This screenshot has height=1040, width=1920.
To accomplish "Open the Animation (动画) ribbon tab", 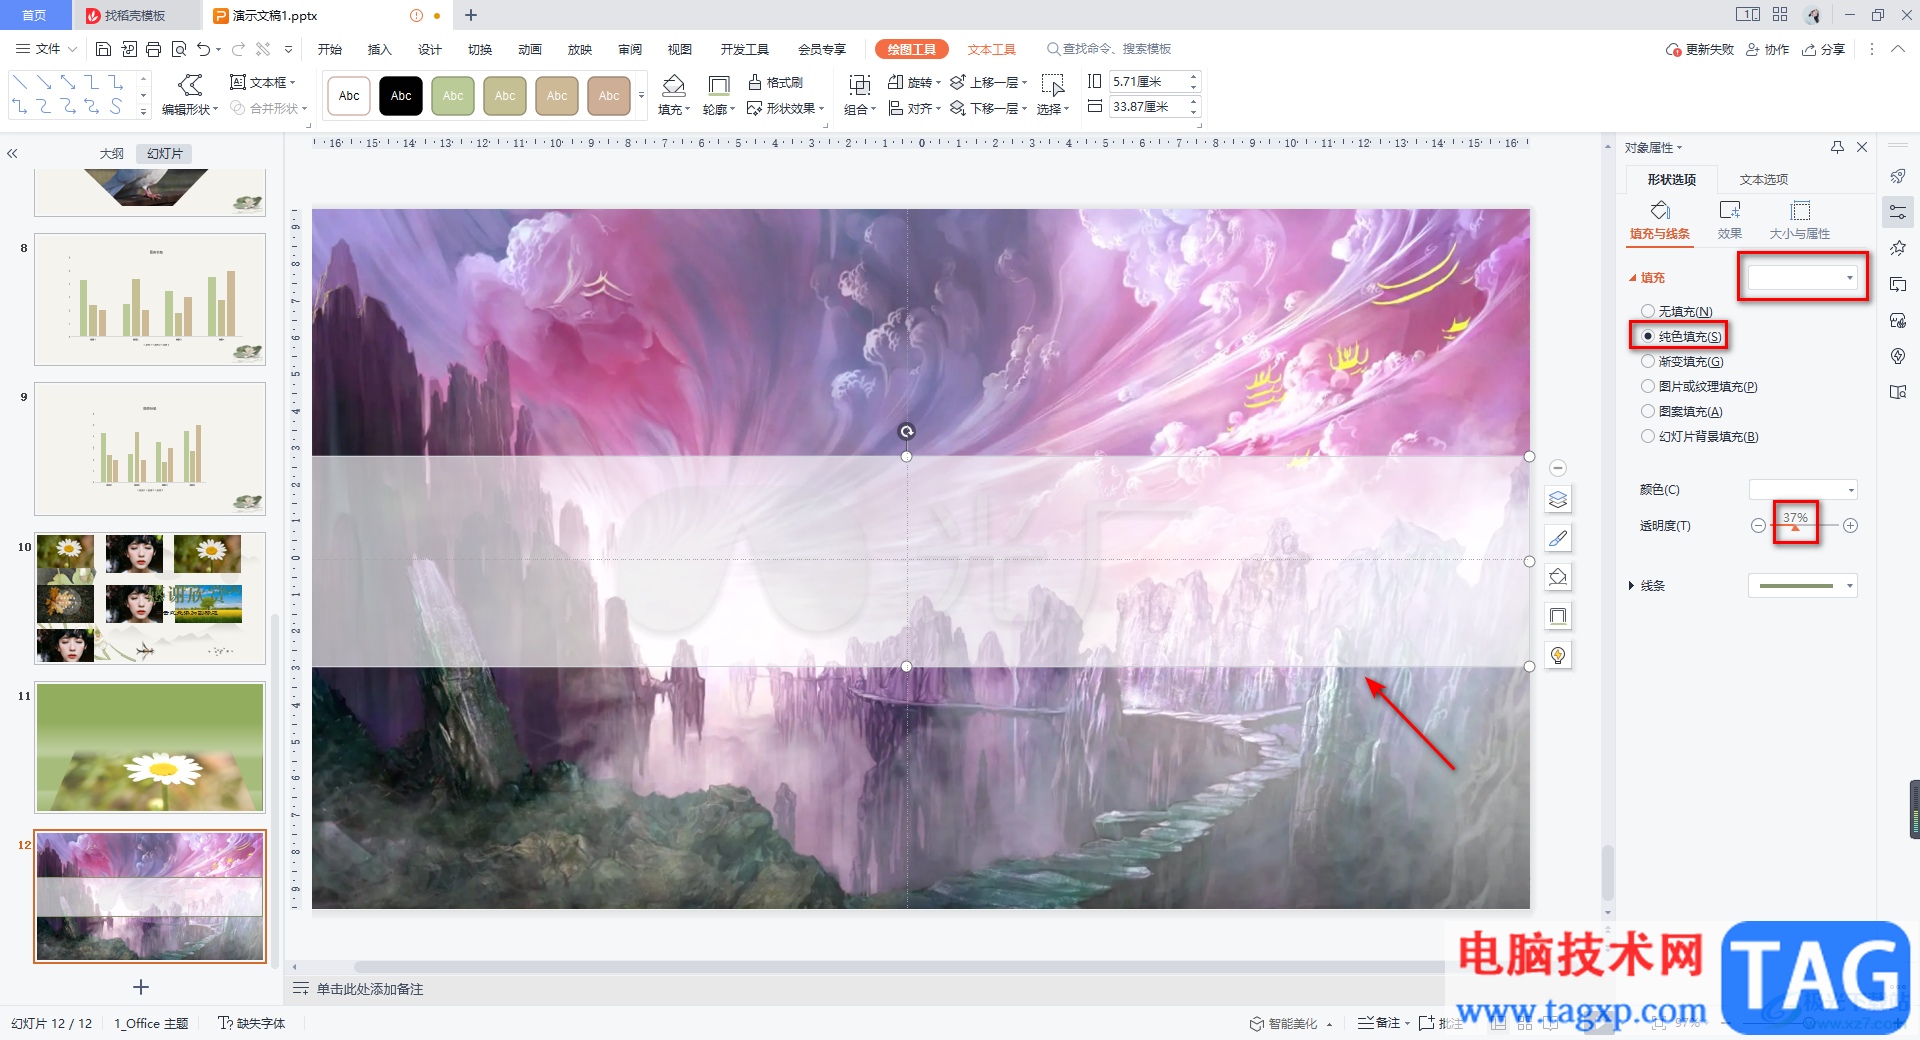I will [x=530, y=49].
